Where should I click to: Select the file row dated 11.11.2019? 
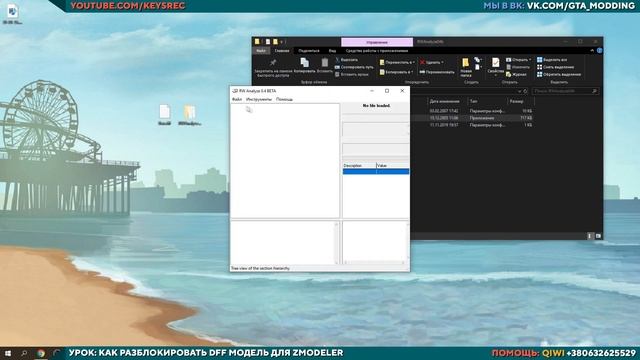473,125
